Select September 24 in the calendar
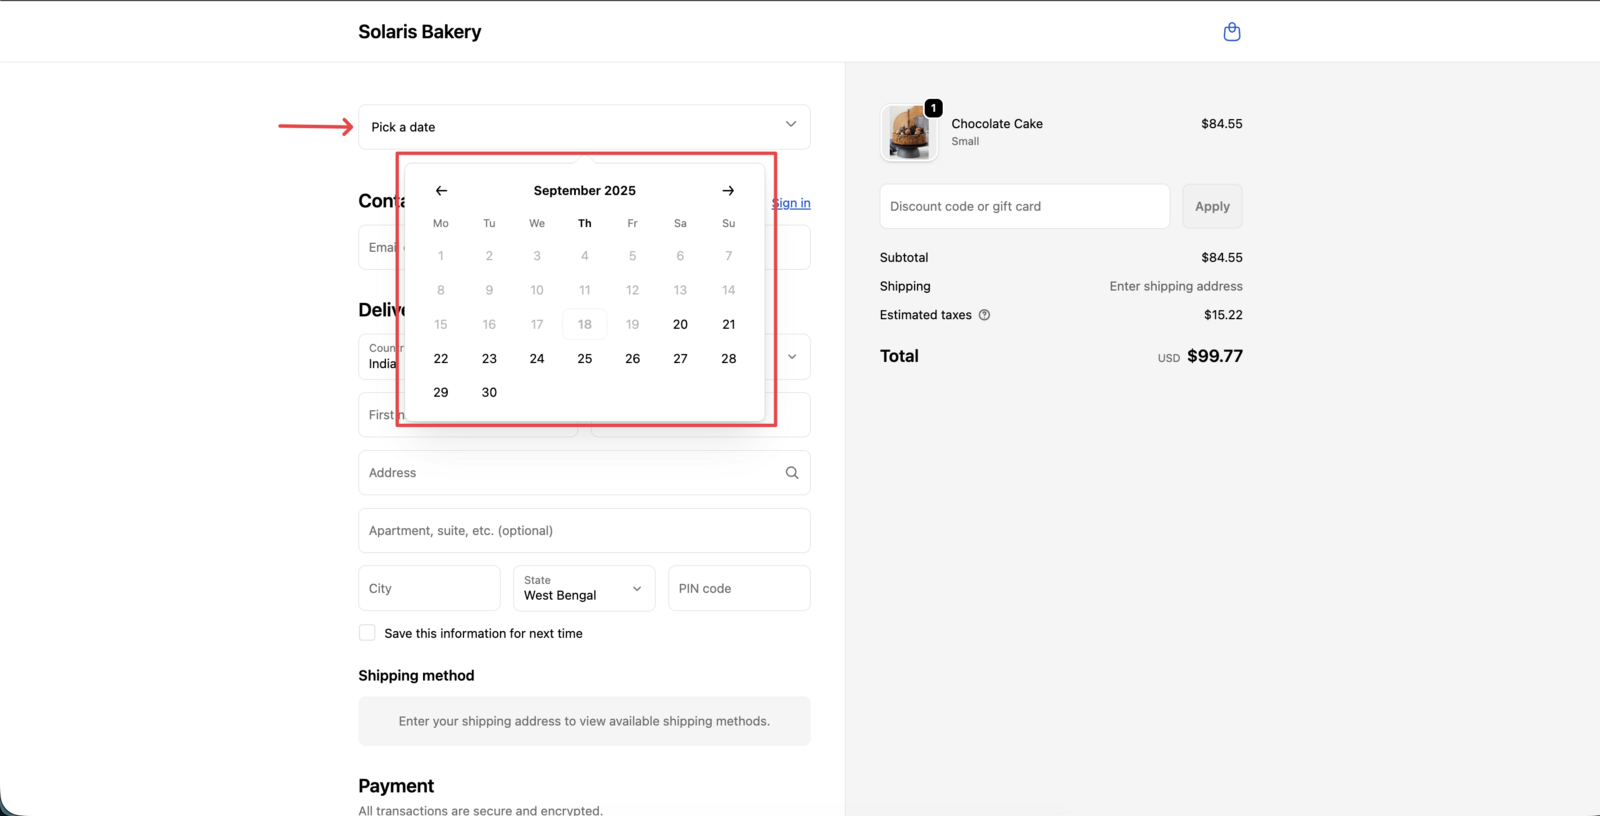The height and width of the screenshot is (816, 1600). click(x=537, y=358)
